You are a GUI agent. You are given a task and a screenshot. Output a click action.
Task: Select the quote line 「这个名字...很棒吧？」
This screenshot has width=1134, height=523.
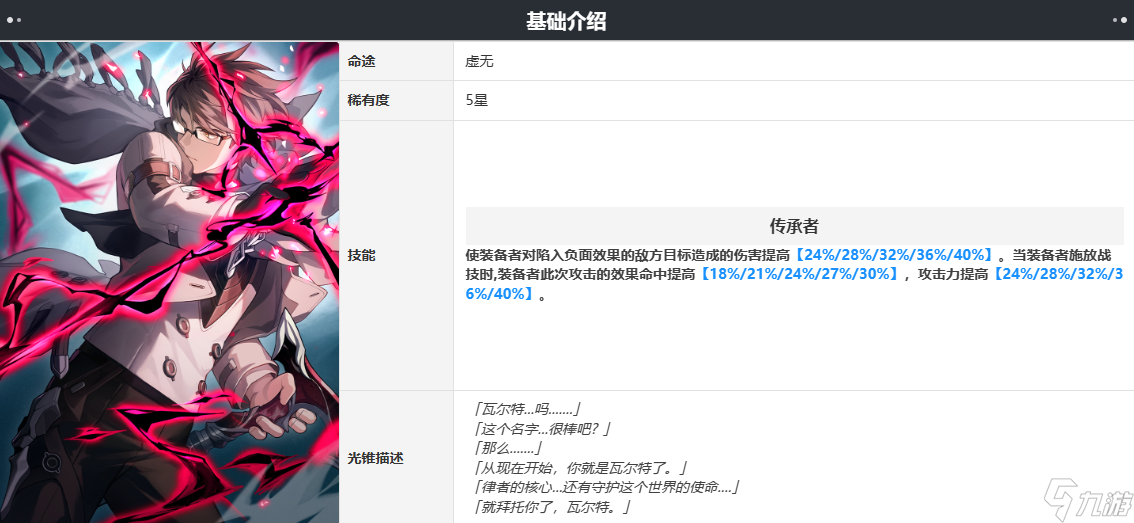[x=540, y=428]
